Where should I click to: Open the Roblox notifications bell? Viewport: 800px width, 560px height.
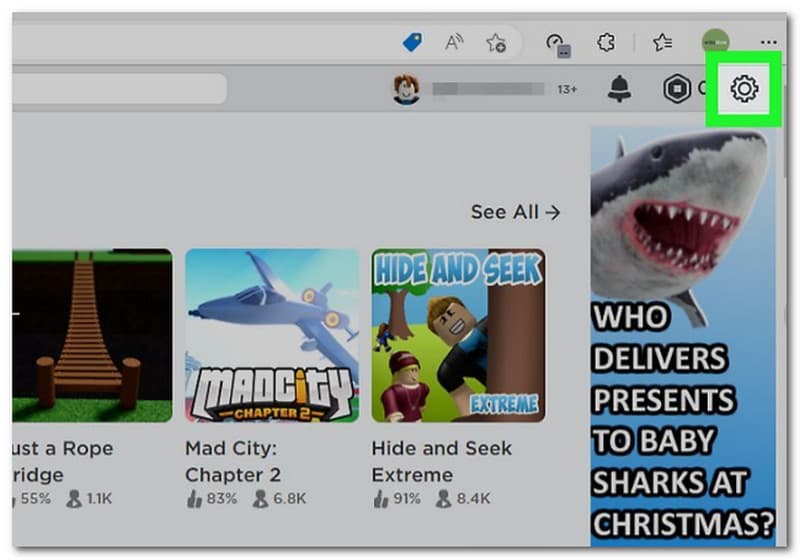[619, 89]
